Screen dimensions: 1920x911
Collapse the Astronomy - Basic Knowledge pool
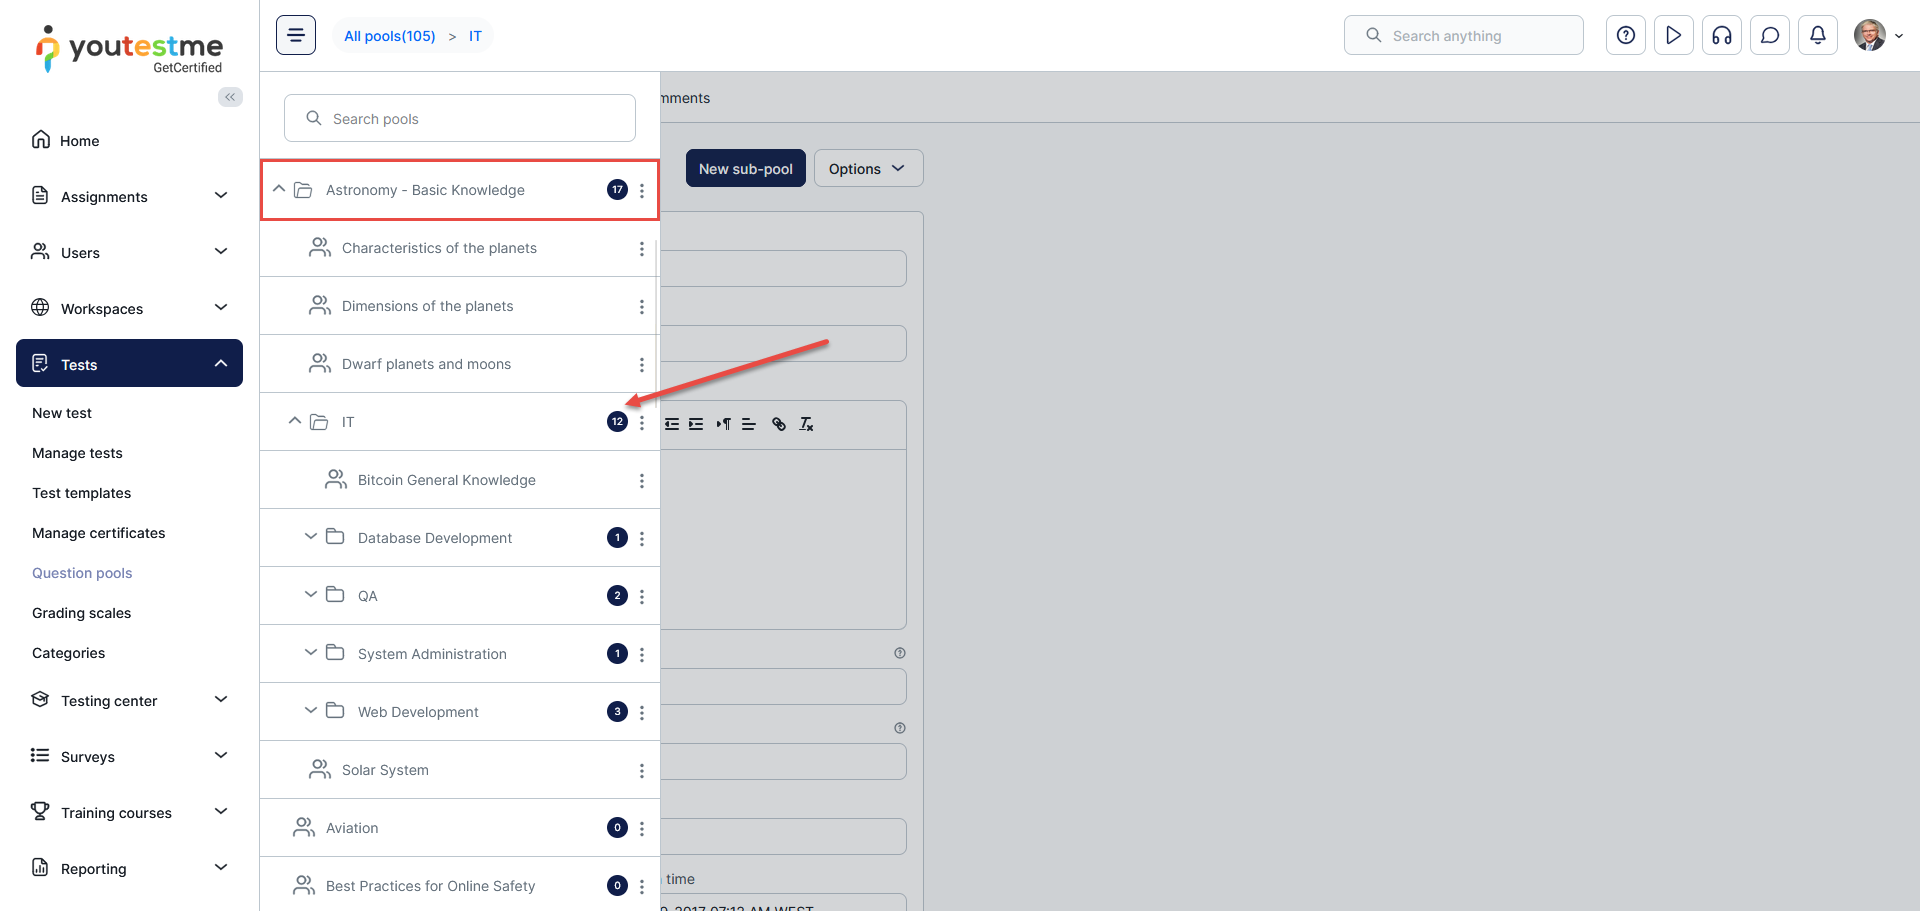279,189
